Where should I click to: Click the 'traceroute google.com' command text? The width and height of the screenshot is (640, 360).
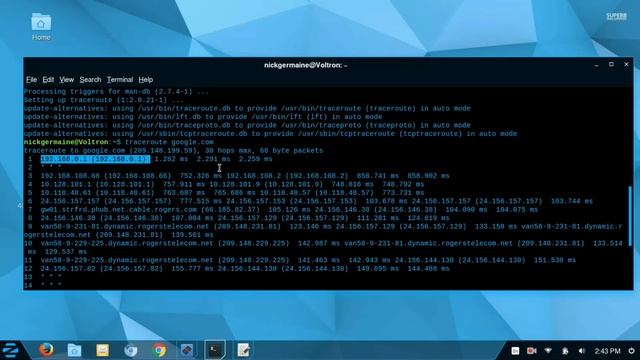(169, 142)
